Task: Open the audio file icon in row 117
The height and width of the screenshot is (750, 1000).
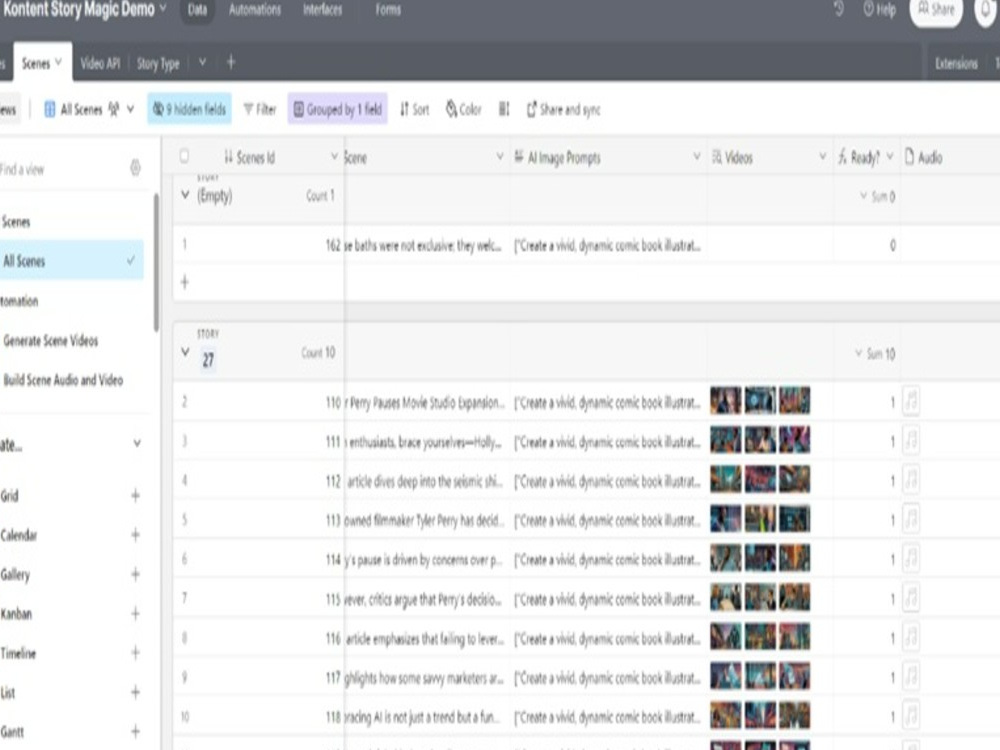Action: coord(911,677)
